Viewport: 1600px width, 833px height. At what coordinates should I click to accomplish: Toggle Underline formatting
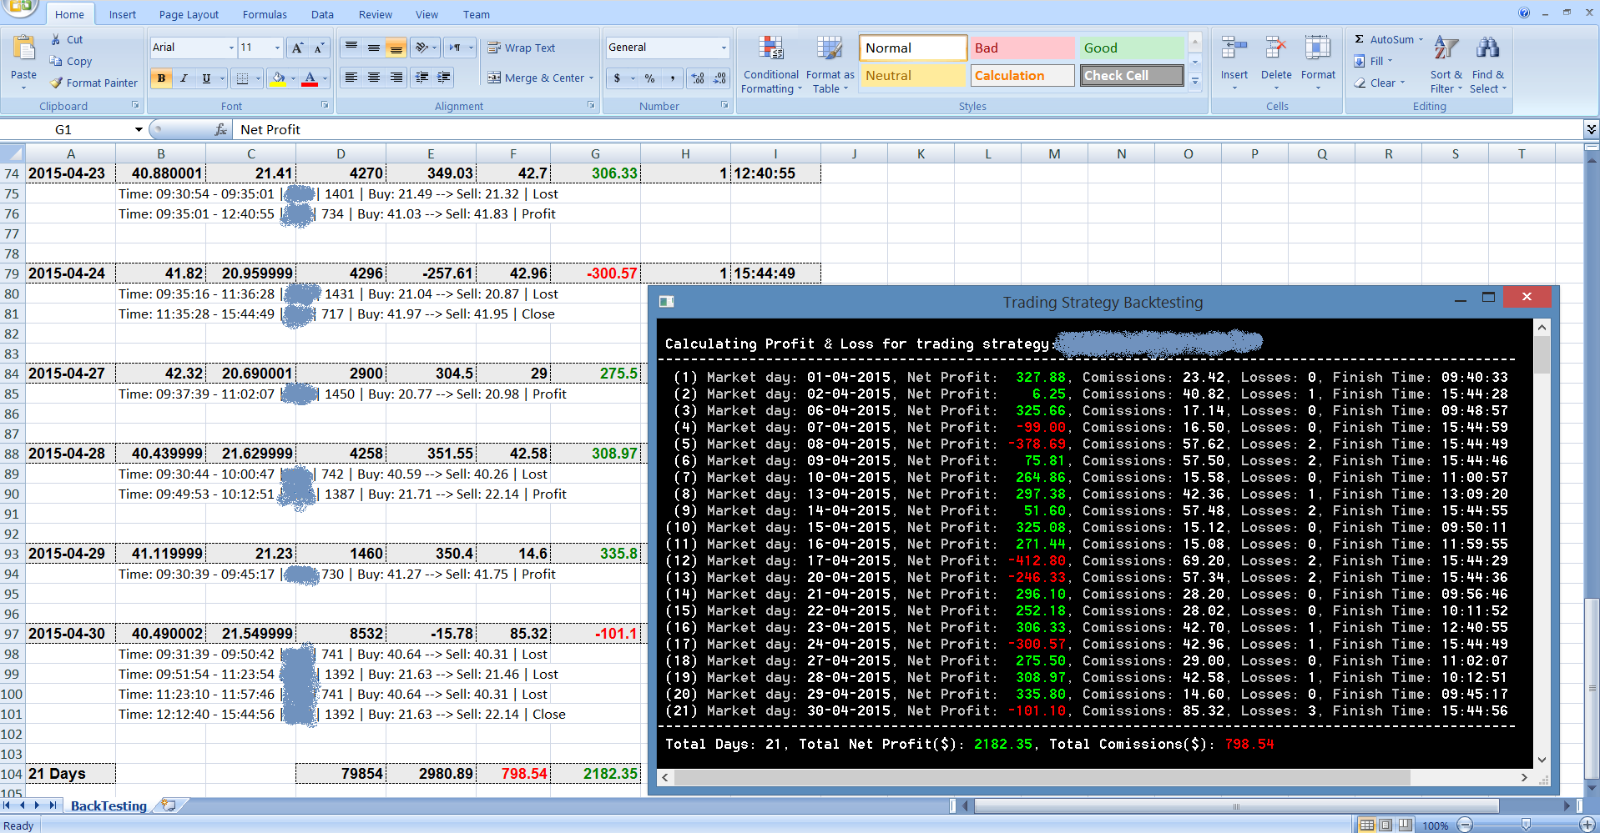[x=207, y=78]
